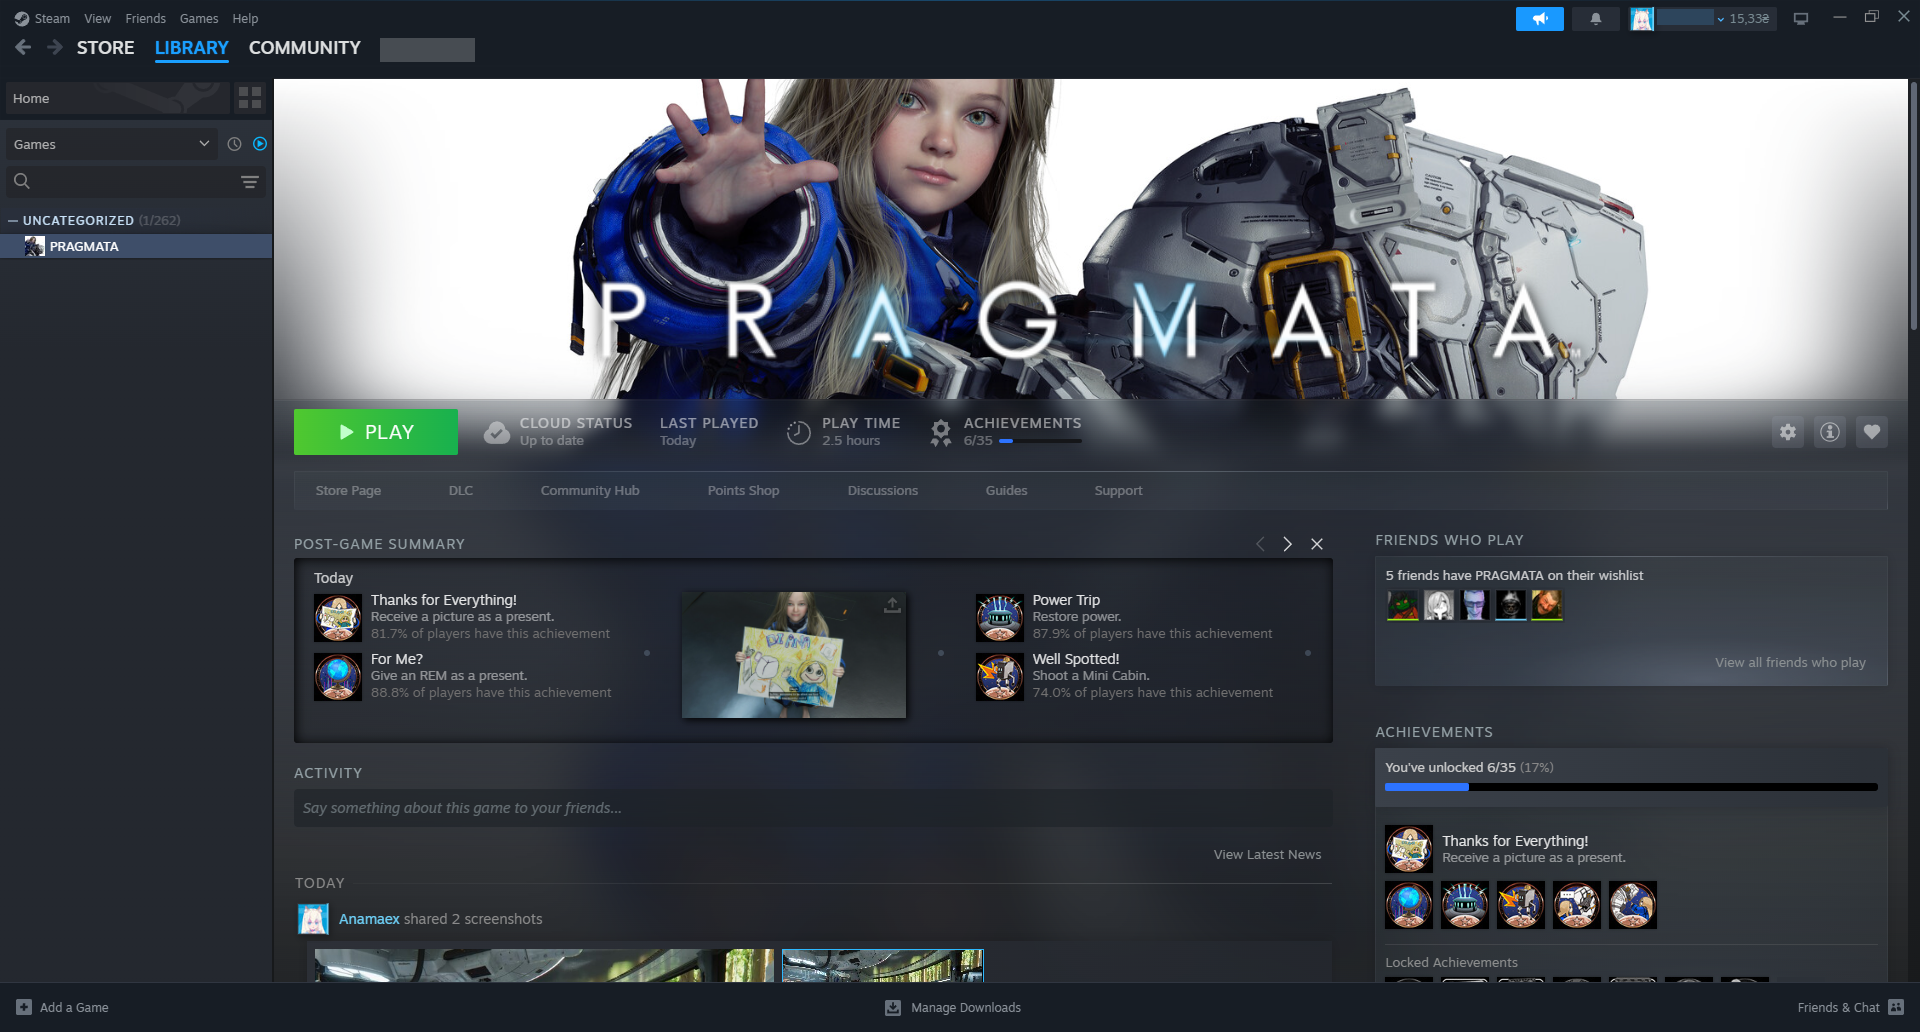This screenshot has height=1032, width=1920.
Task: Click the Add a Game plus icon
Action: (x=24, y=1007)
